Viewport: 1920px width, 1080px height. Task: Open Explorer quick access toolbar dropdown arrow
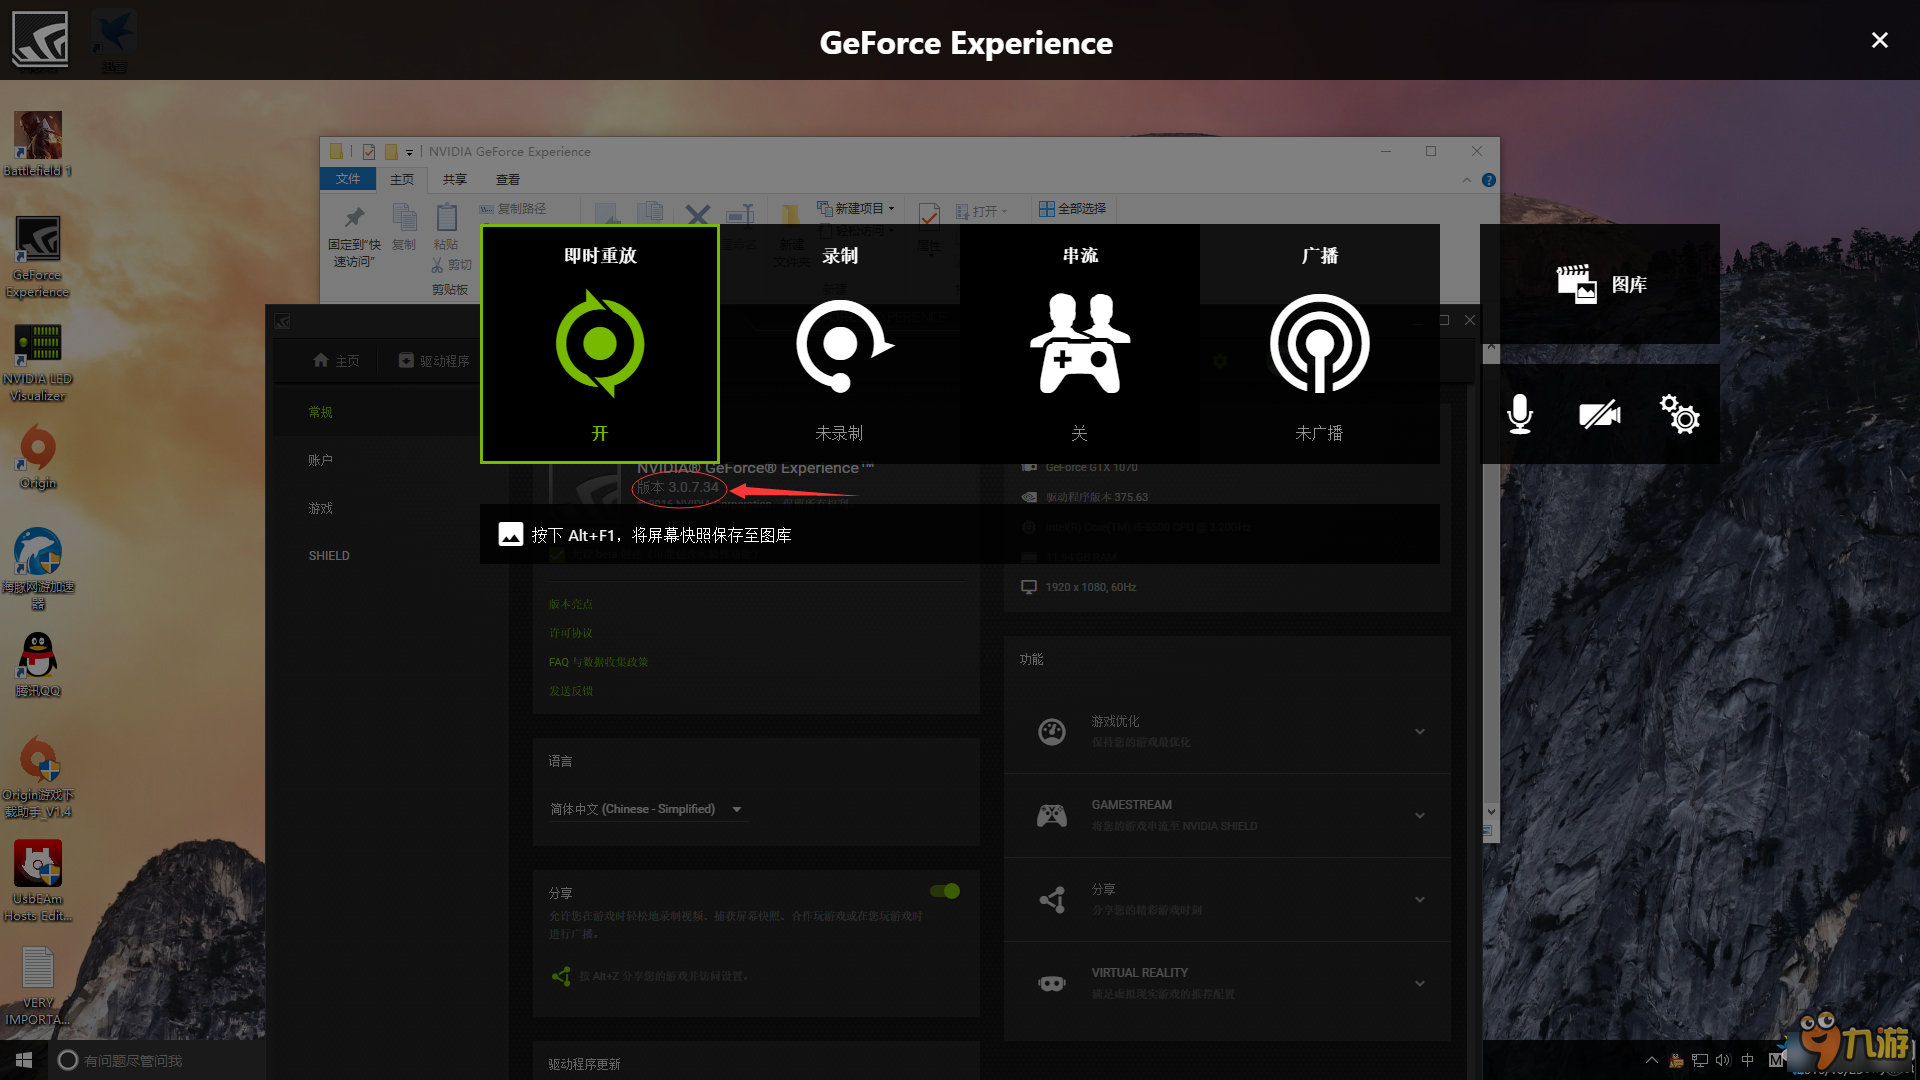(x=409, y=152)
